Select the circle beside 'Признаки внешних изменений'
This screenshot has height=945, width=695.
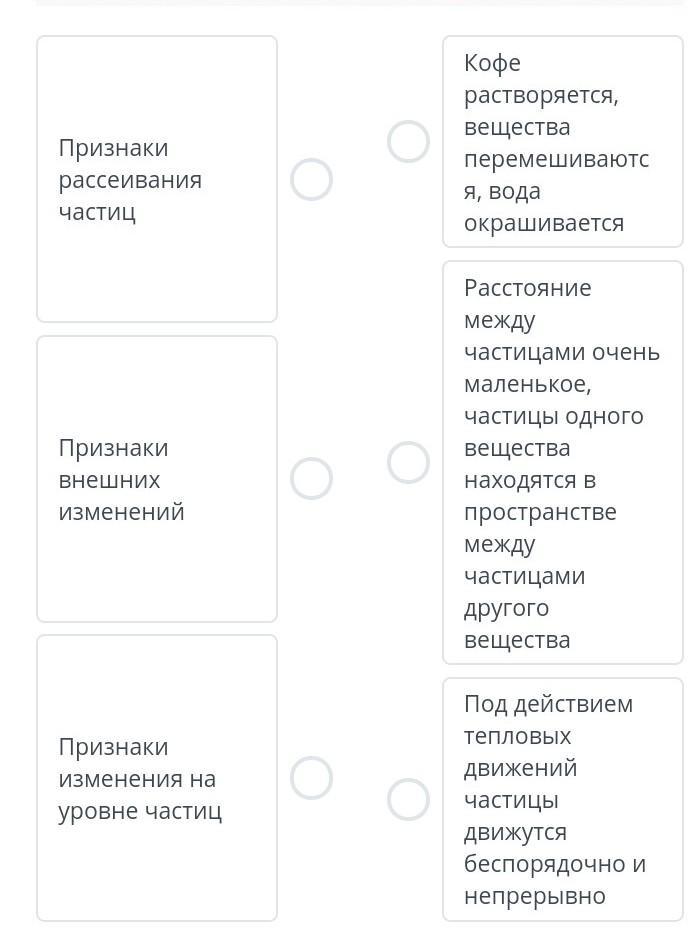[x=311, y=479]
